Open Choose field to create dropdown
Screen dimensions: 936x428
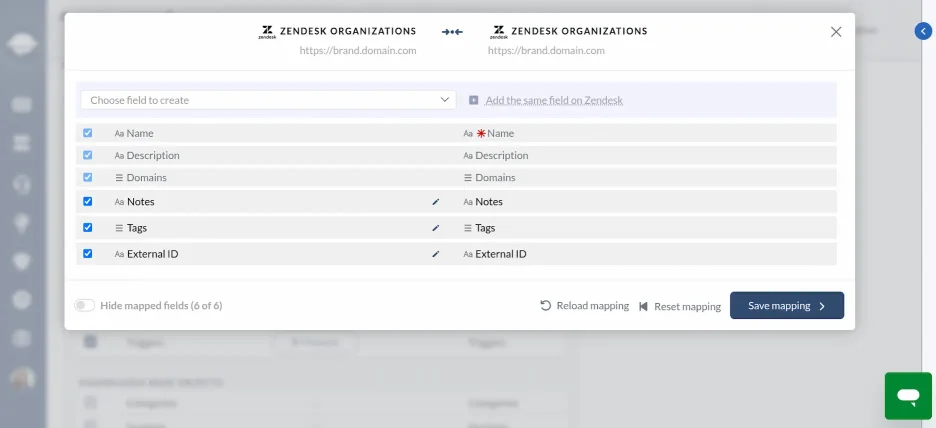268,100
